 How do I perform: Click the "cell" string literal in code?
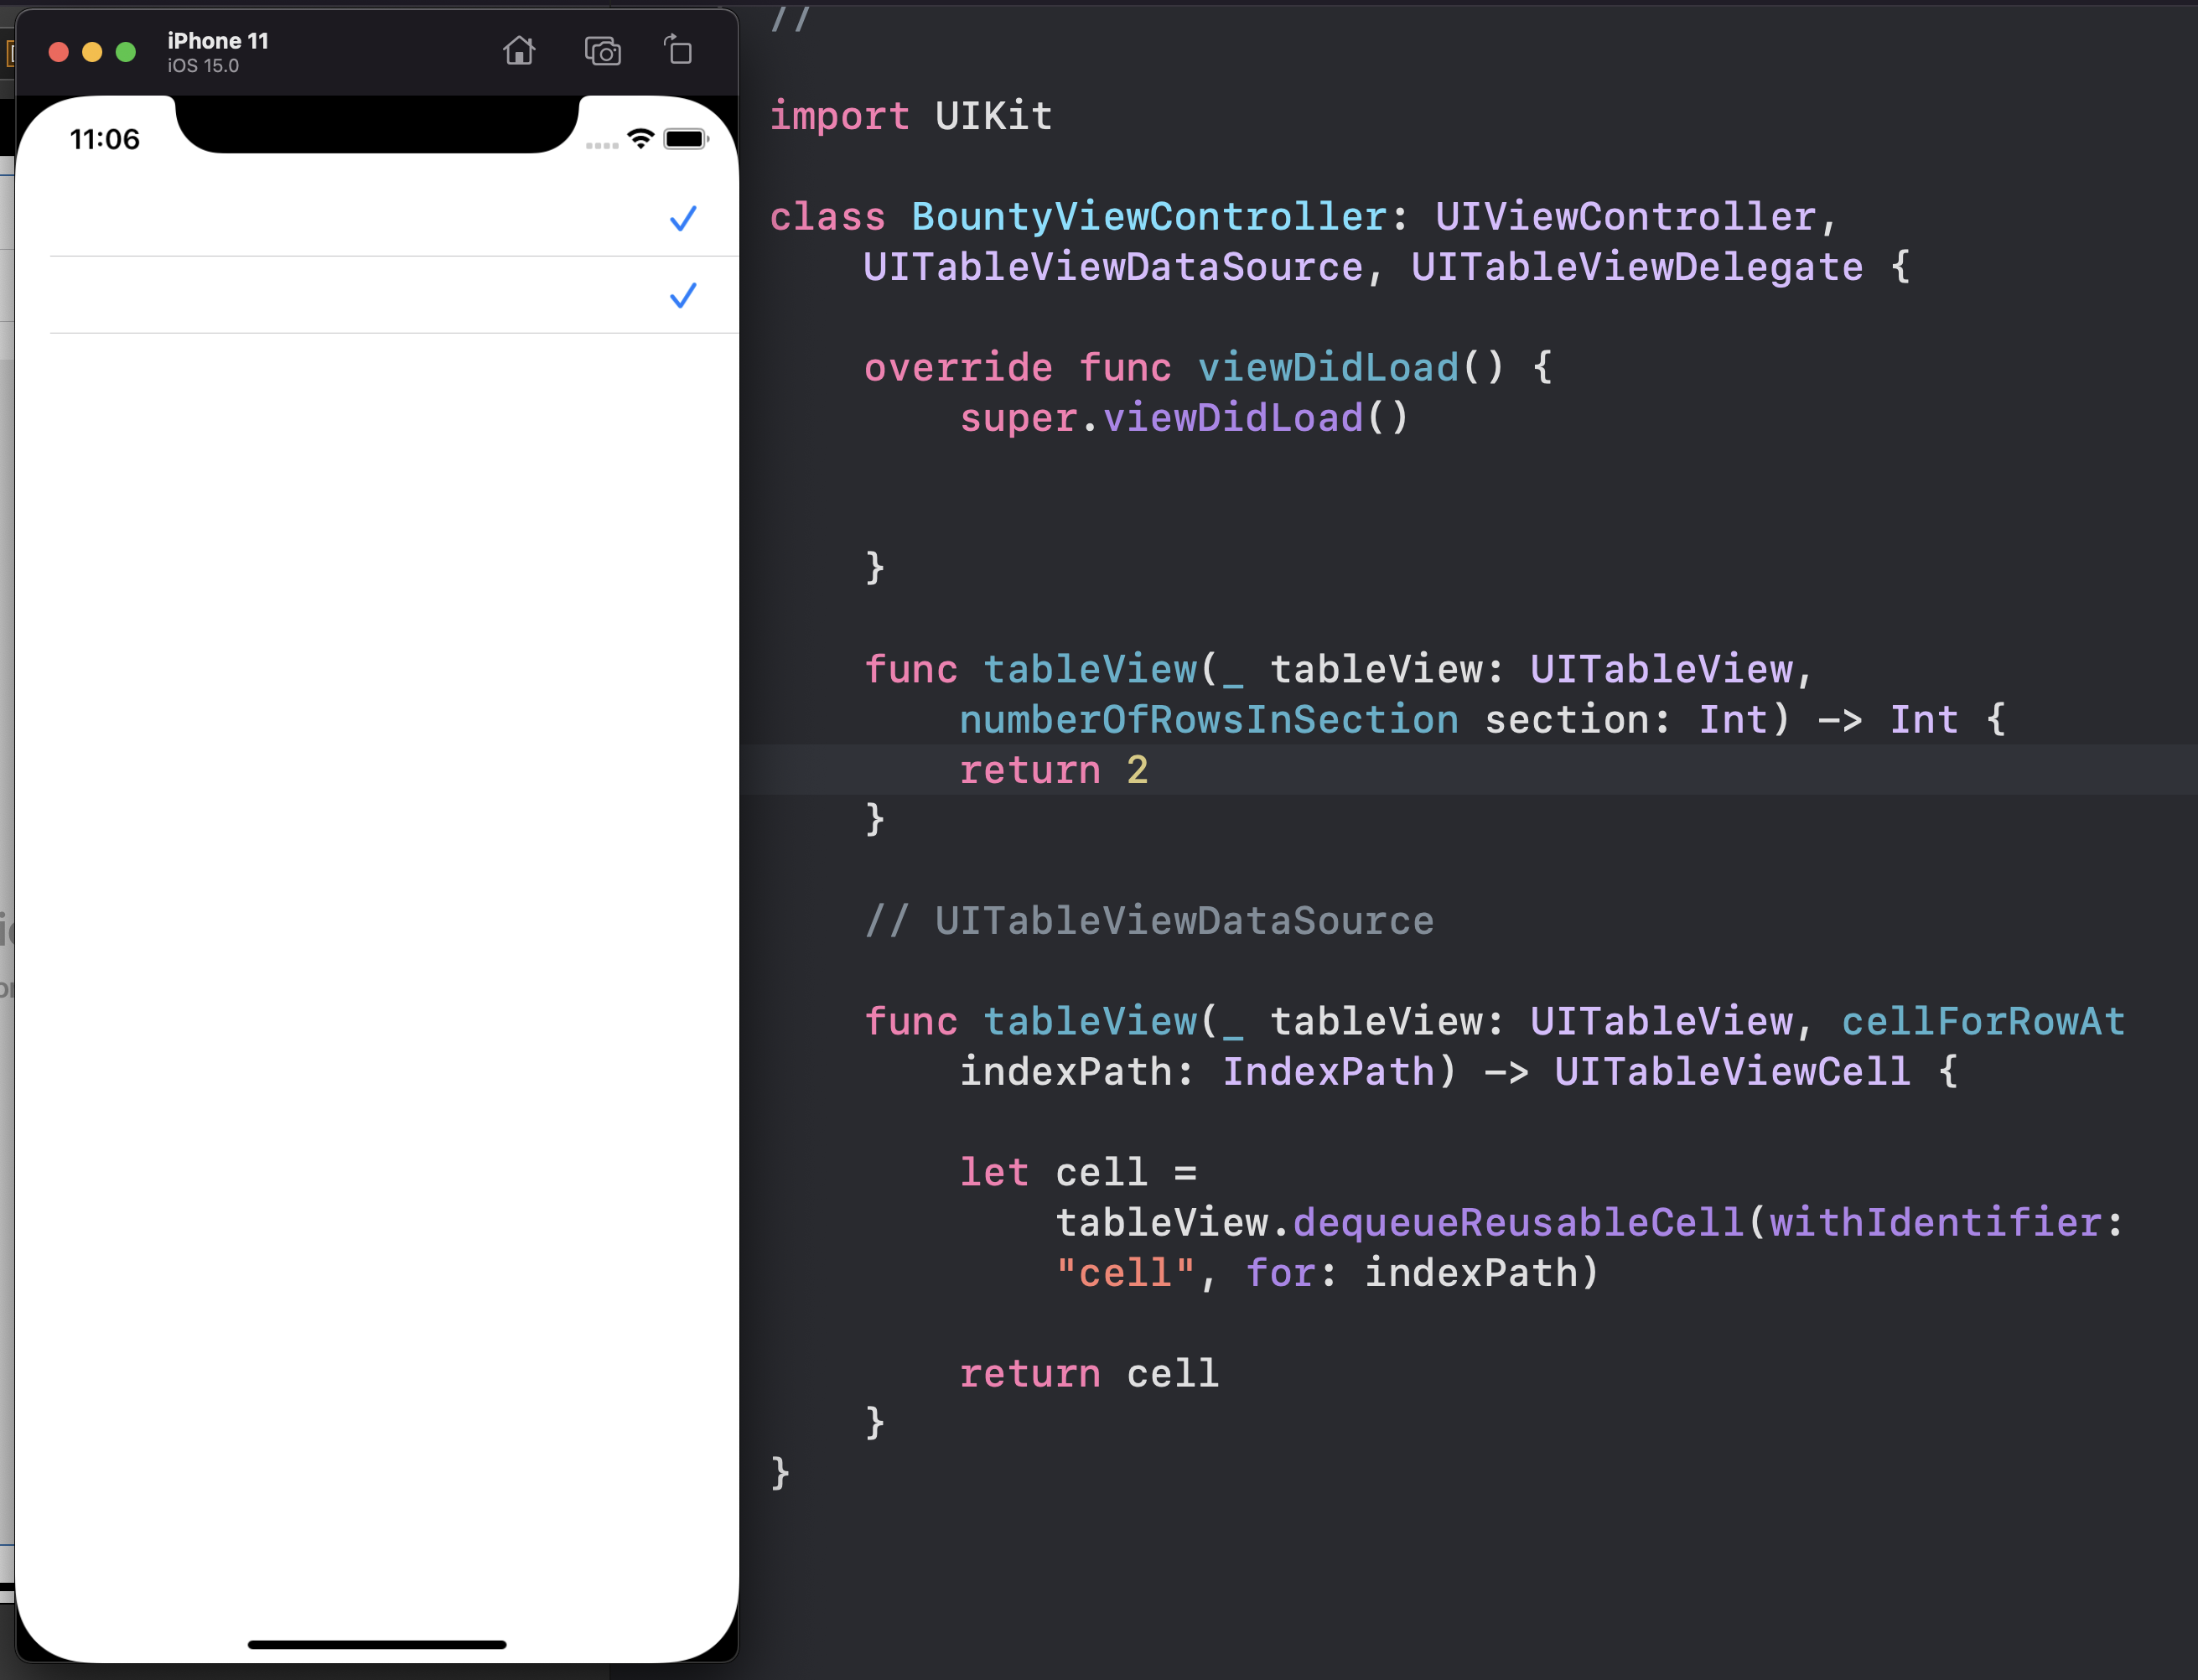pos(1125,1273)
